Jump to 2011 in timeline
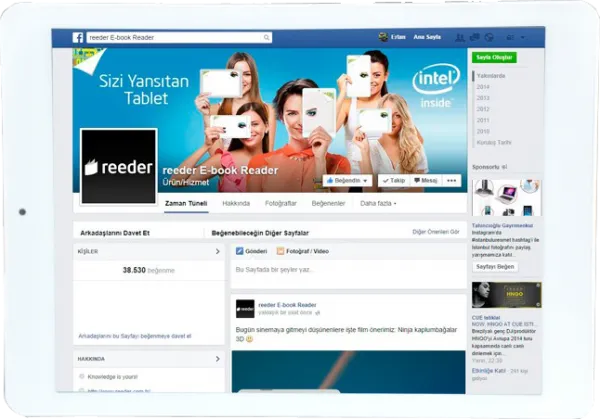This screenshot has width=600, height=419. coord(483,120)
